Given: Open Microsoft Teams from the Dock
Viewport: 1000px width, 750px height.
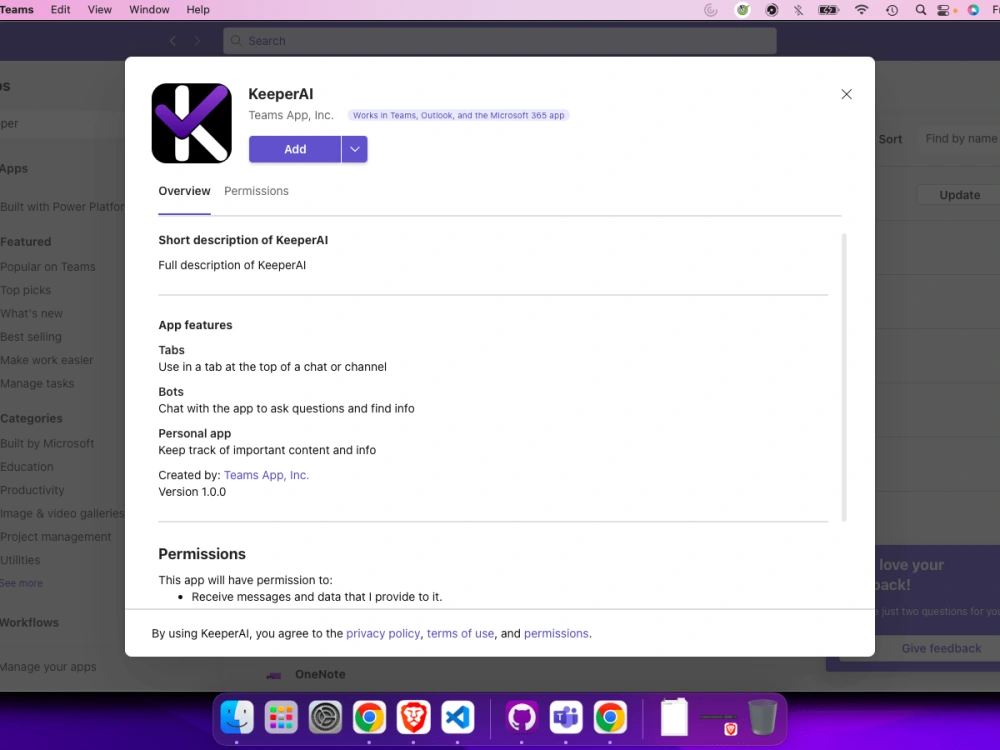Looking at the screenshot, I should (566, 717).
